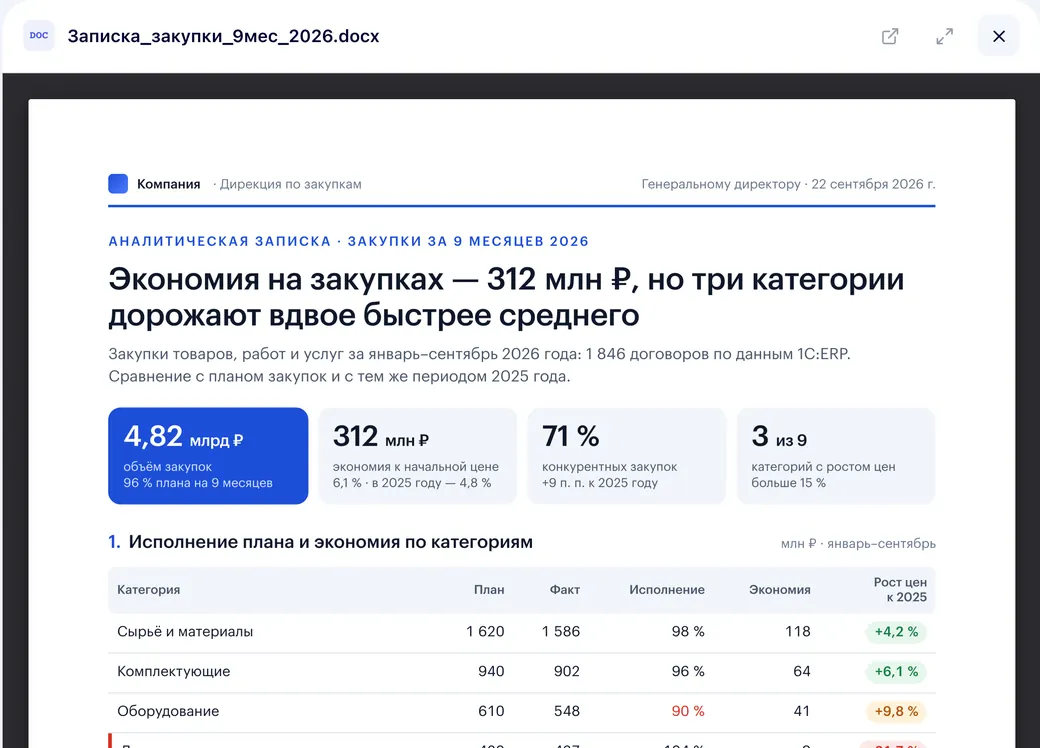Click 'Генеральному директору · 22 сентября 2026 г.'
This screenshot has height=748, width=1040.
click(788, 184)
